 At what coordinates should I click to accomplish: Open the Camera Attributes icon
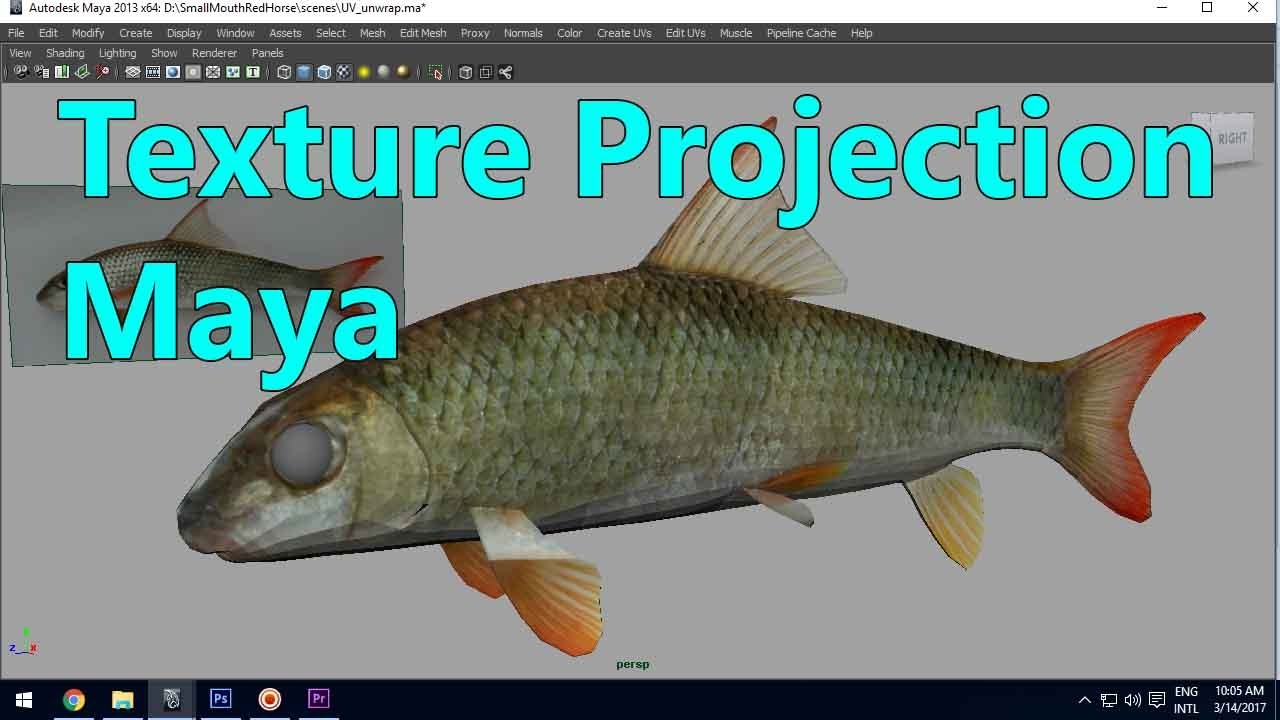tap(41, 72)
